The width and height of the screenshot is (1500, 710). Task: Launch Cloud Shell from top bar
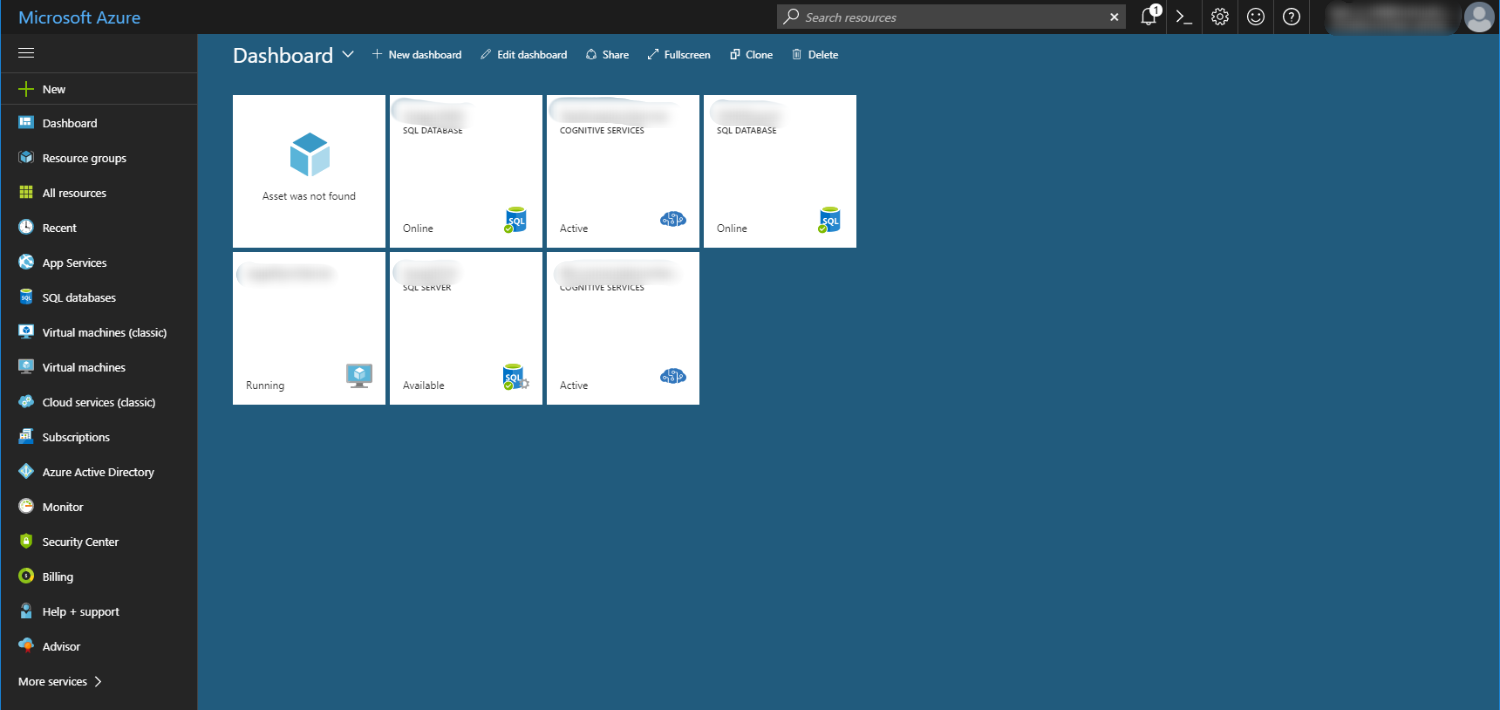[x=1184, y=17]
